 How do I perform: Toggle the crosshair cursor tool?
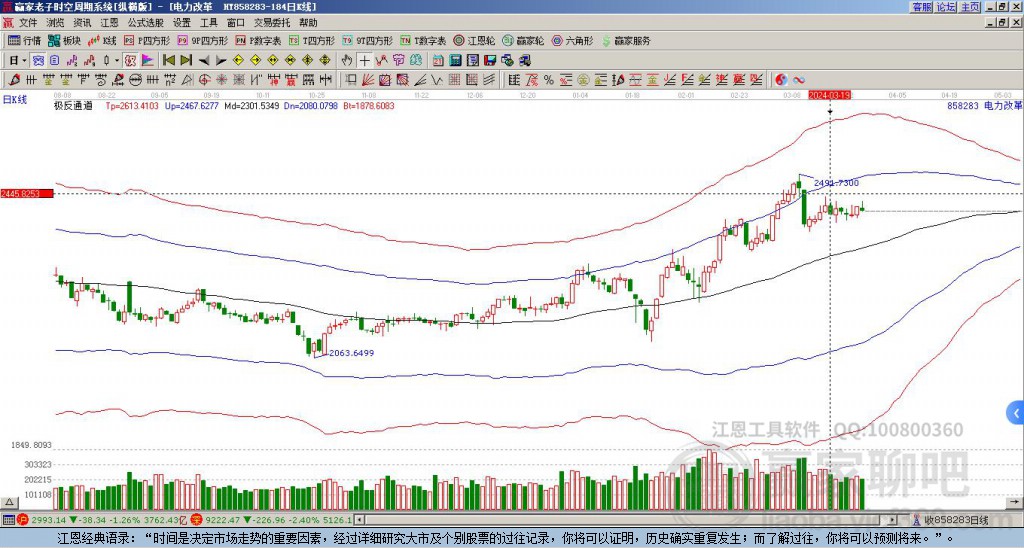pyautogui.click(x=364, y=61)
